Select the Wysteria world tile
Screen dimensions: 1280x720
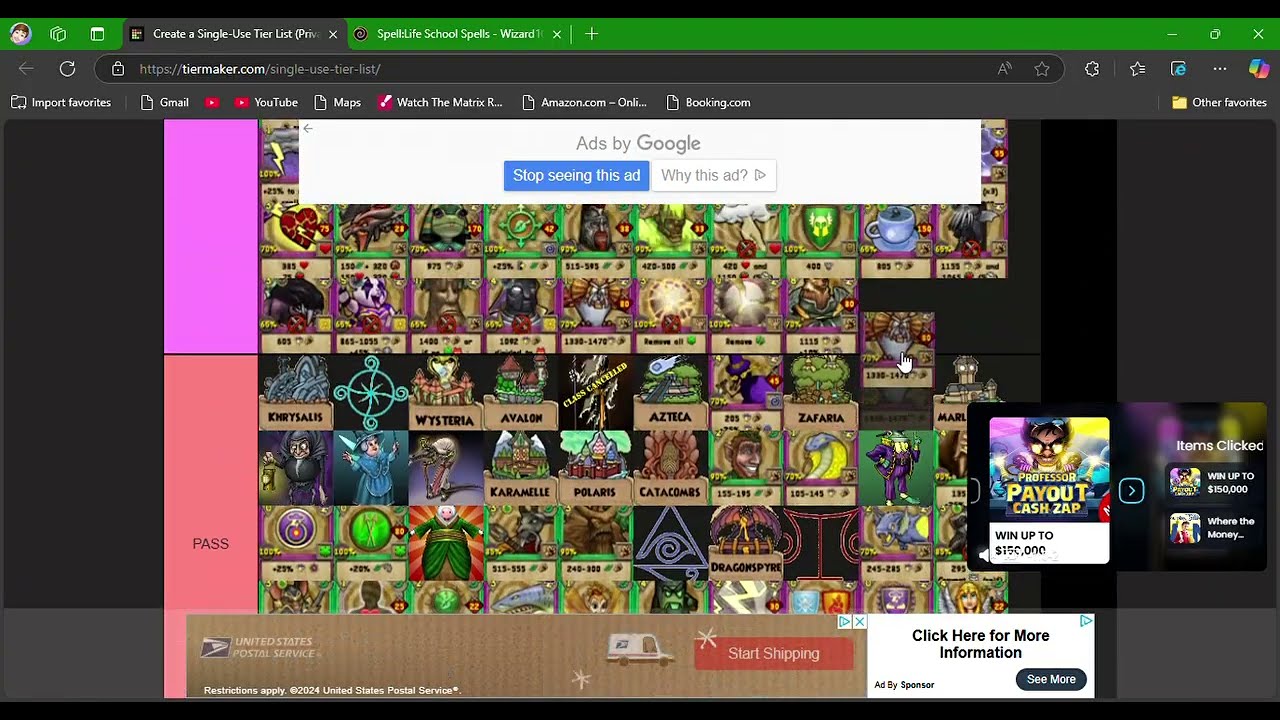446,392
